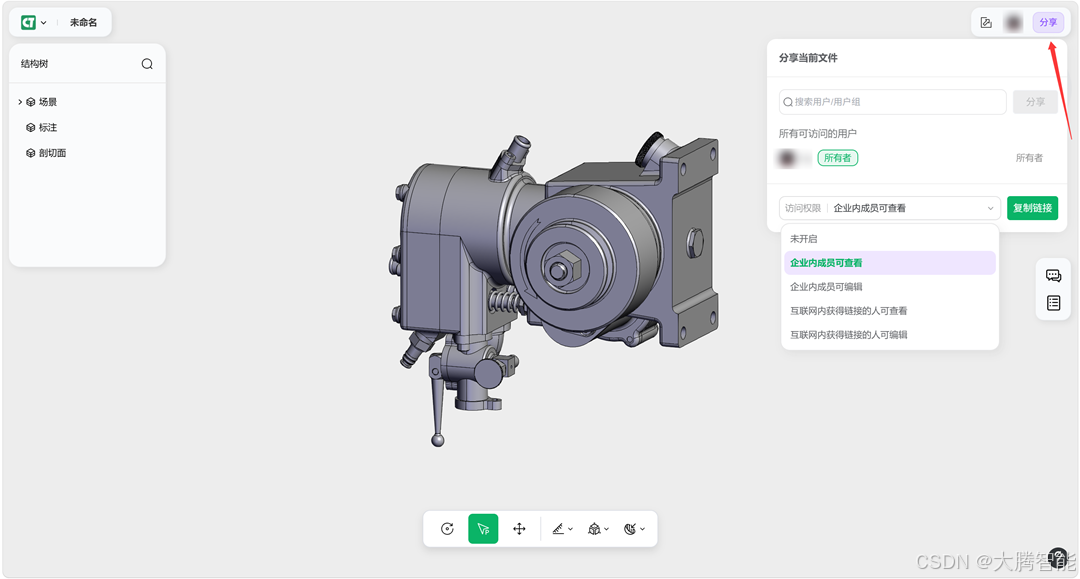Screen dimensions: 1080x579
Task: Expand the exploded view dropdown arrow
Action: (x=606, y=529)
